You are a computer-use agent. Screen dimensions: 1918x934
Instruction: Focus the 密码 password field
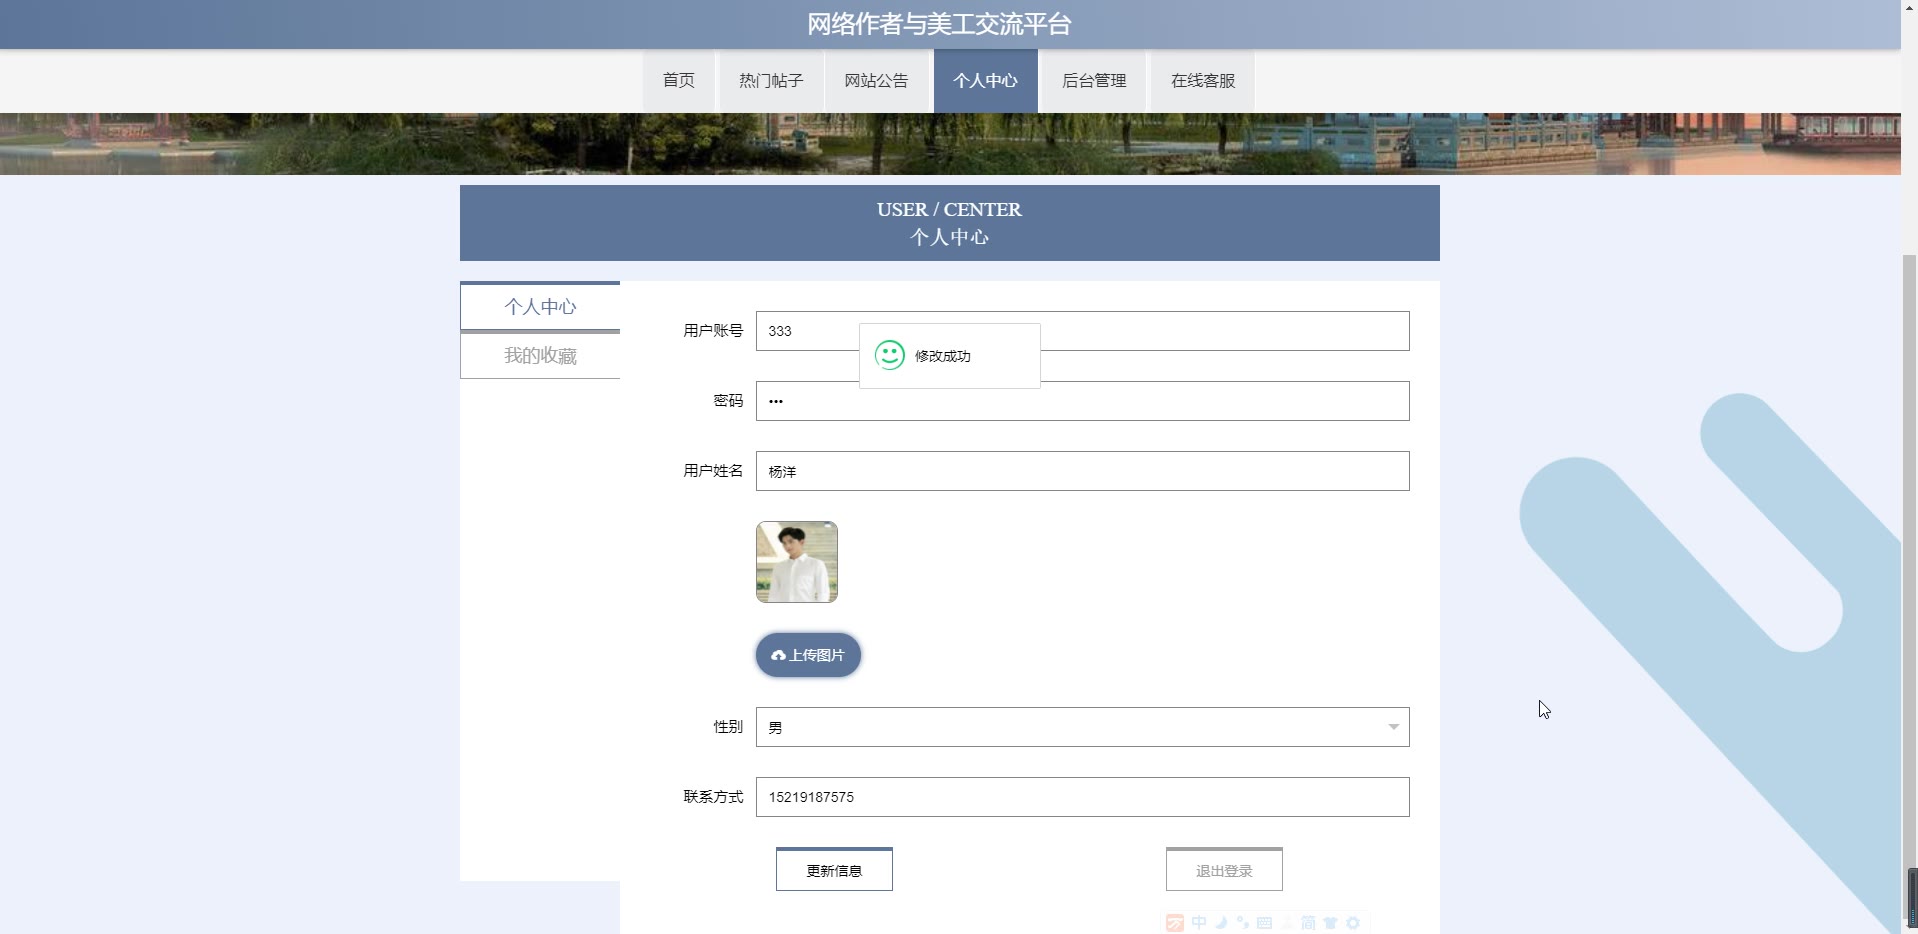1082,401
